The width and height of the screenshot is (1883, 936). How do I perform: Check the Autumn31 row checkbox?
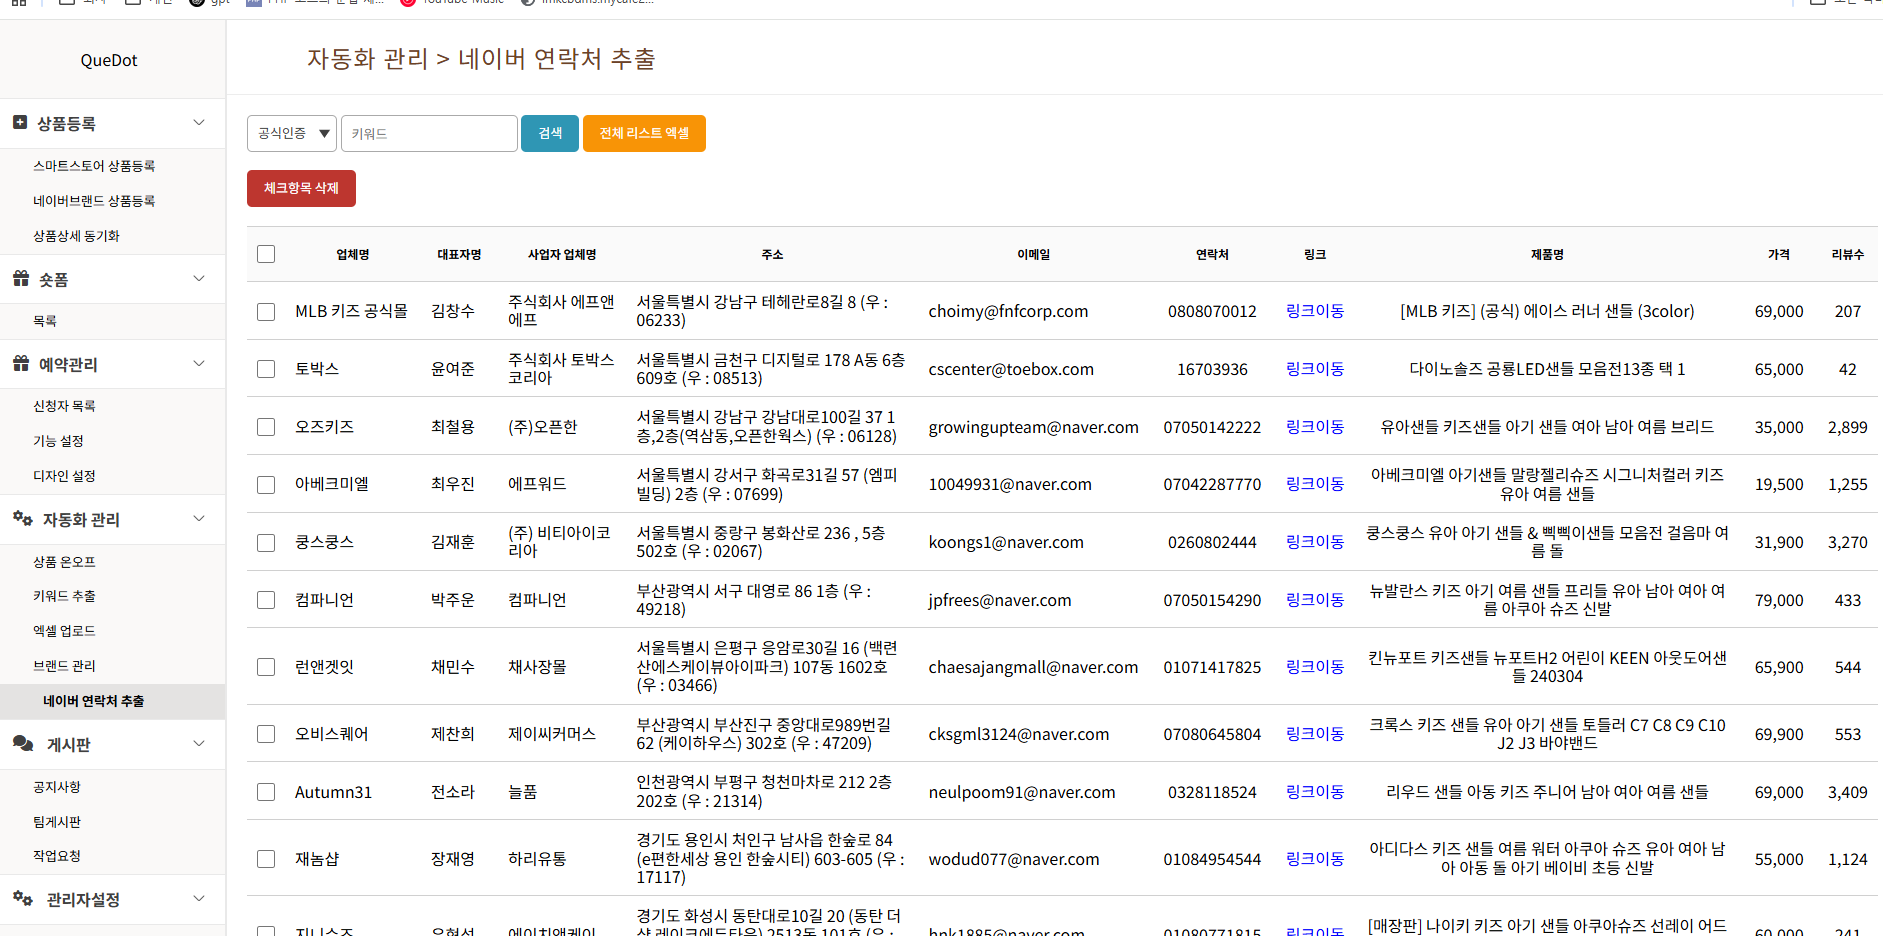[x=266, y=792]
